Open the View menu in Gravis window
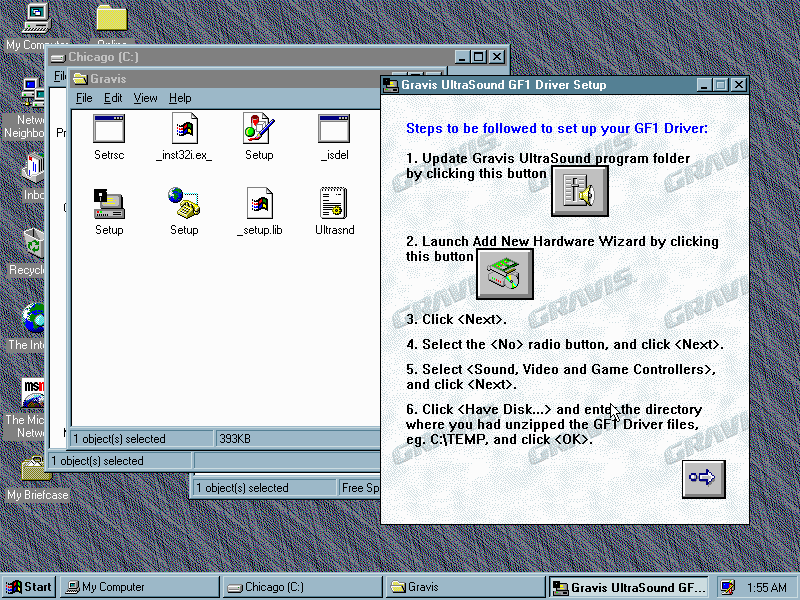The height and width of the screenshot is (600, 800). 146,98
